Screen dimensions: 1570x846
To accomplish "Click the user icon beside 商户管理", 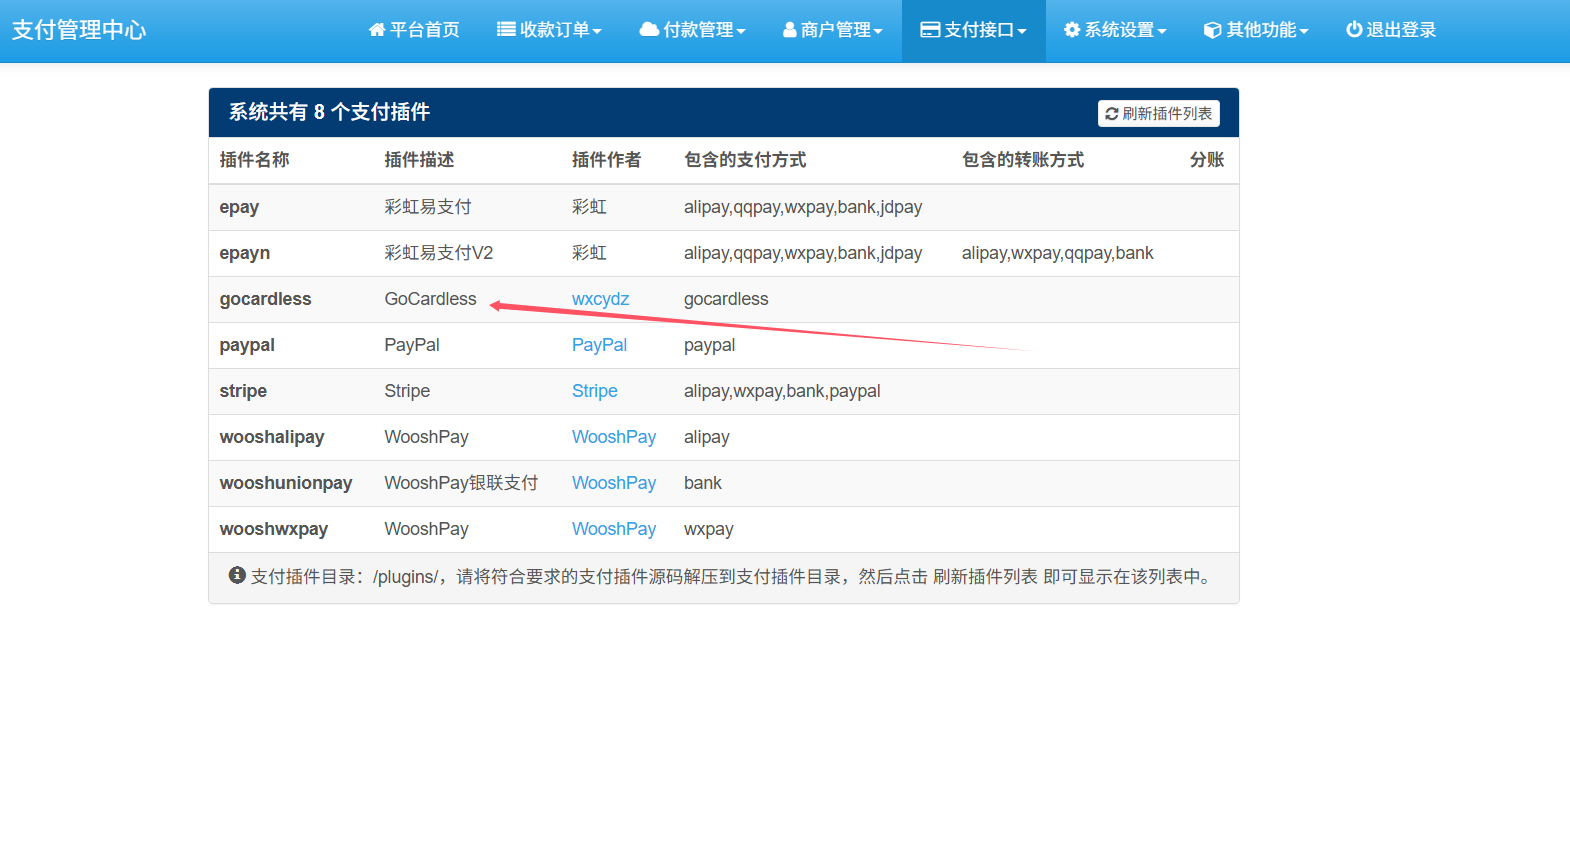I will point(790,30).
